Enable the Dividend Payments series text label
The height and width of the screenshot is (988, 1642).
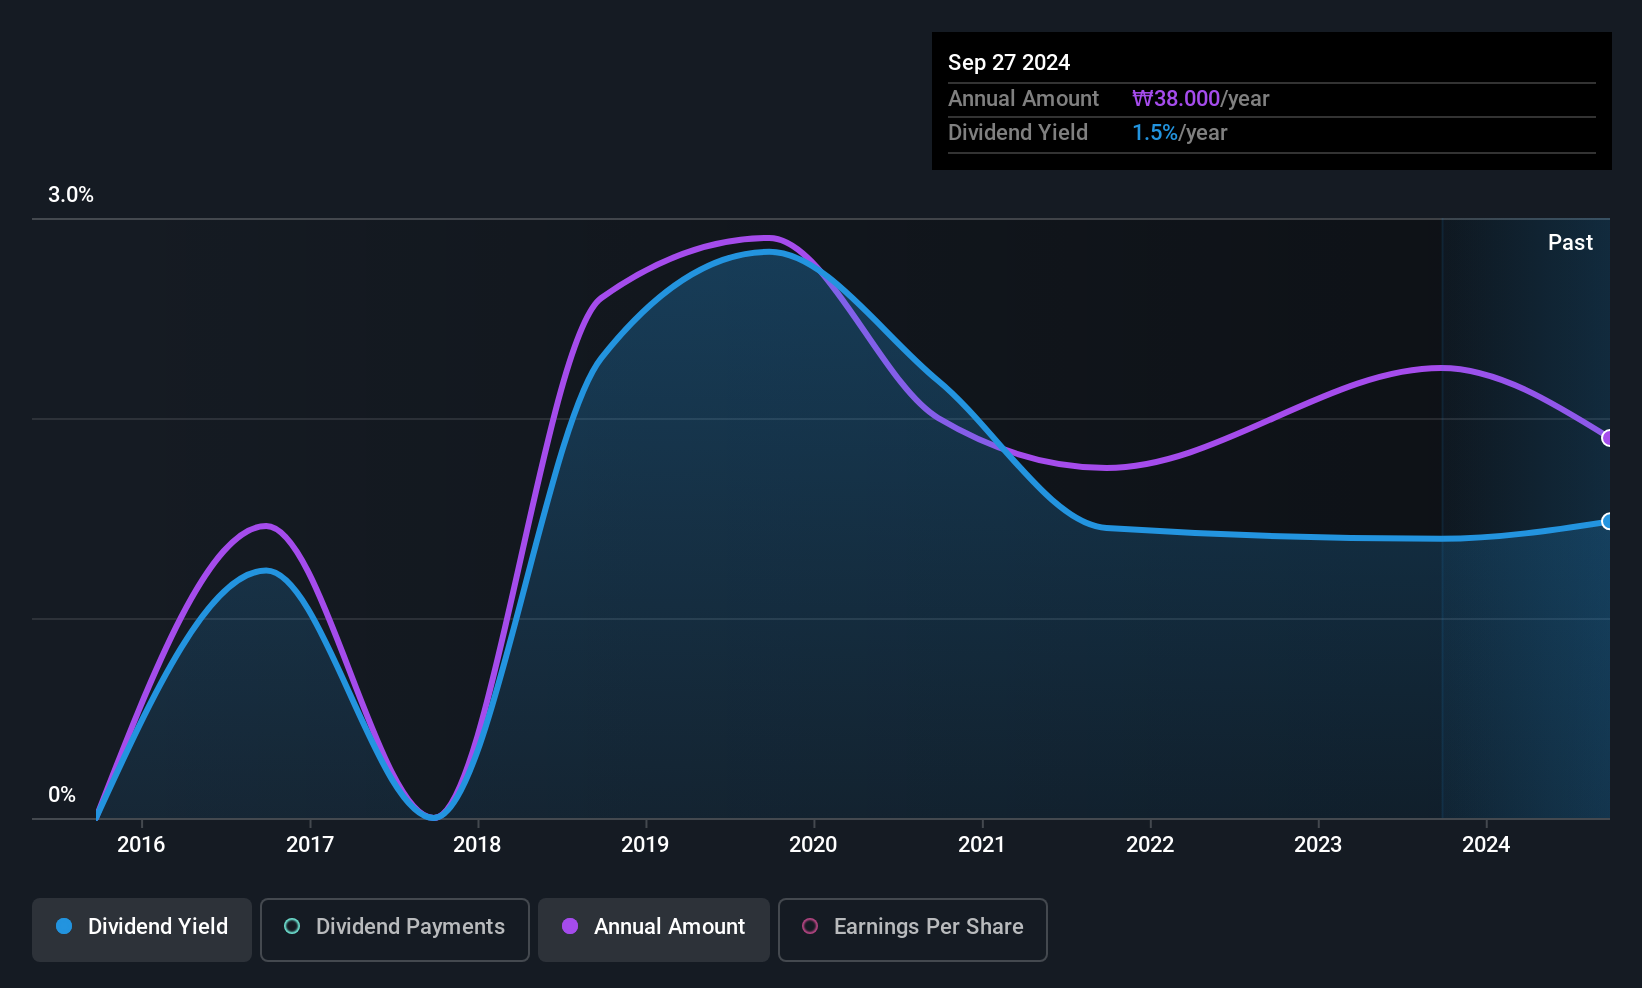(410, 927)
